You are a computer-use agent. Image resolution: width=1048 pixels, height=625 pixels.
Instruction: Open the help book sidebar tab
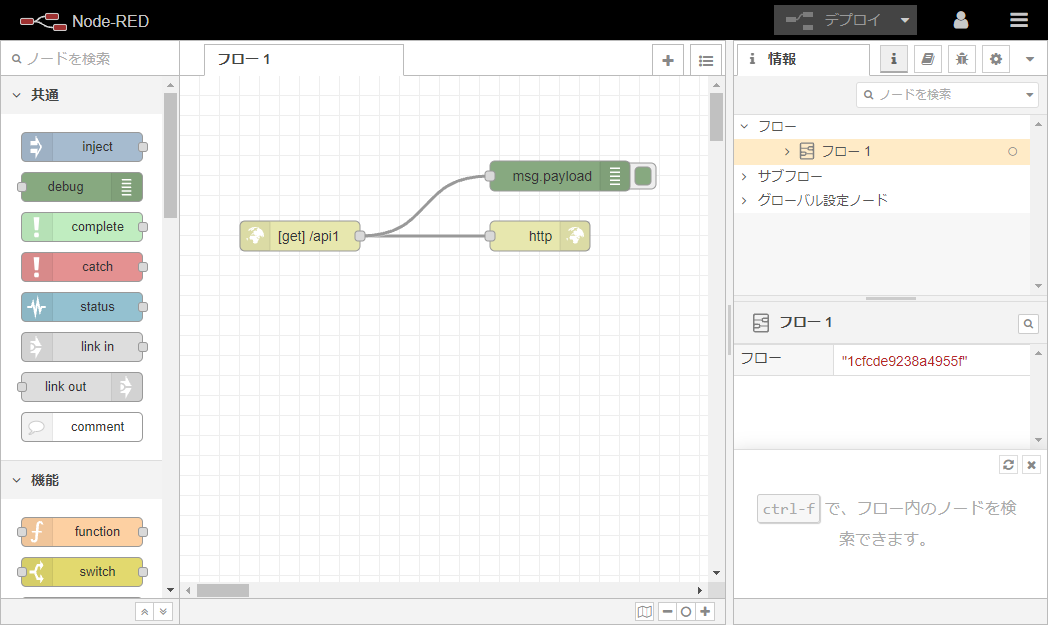coord(927,59)
